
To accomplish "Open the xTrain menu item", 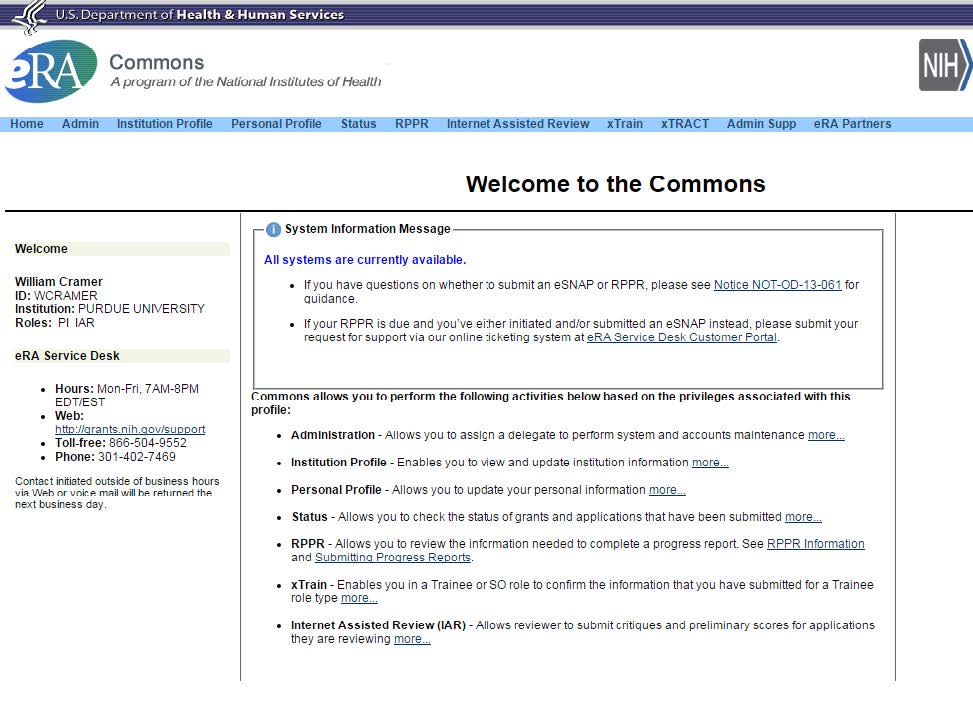I will point(625,123).
